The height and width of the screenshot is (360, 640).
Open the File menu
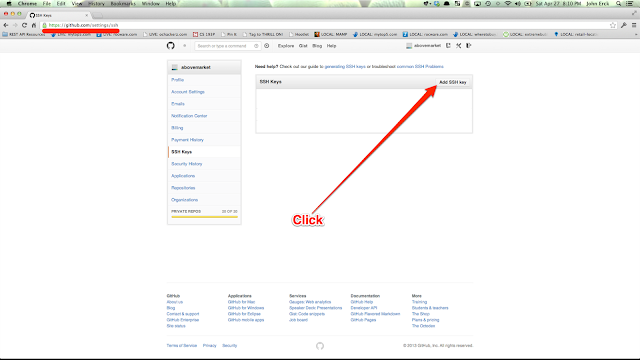pyautogui.click(x=47, y=3)
